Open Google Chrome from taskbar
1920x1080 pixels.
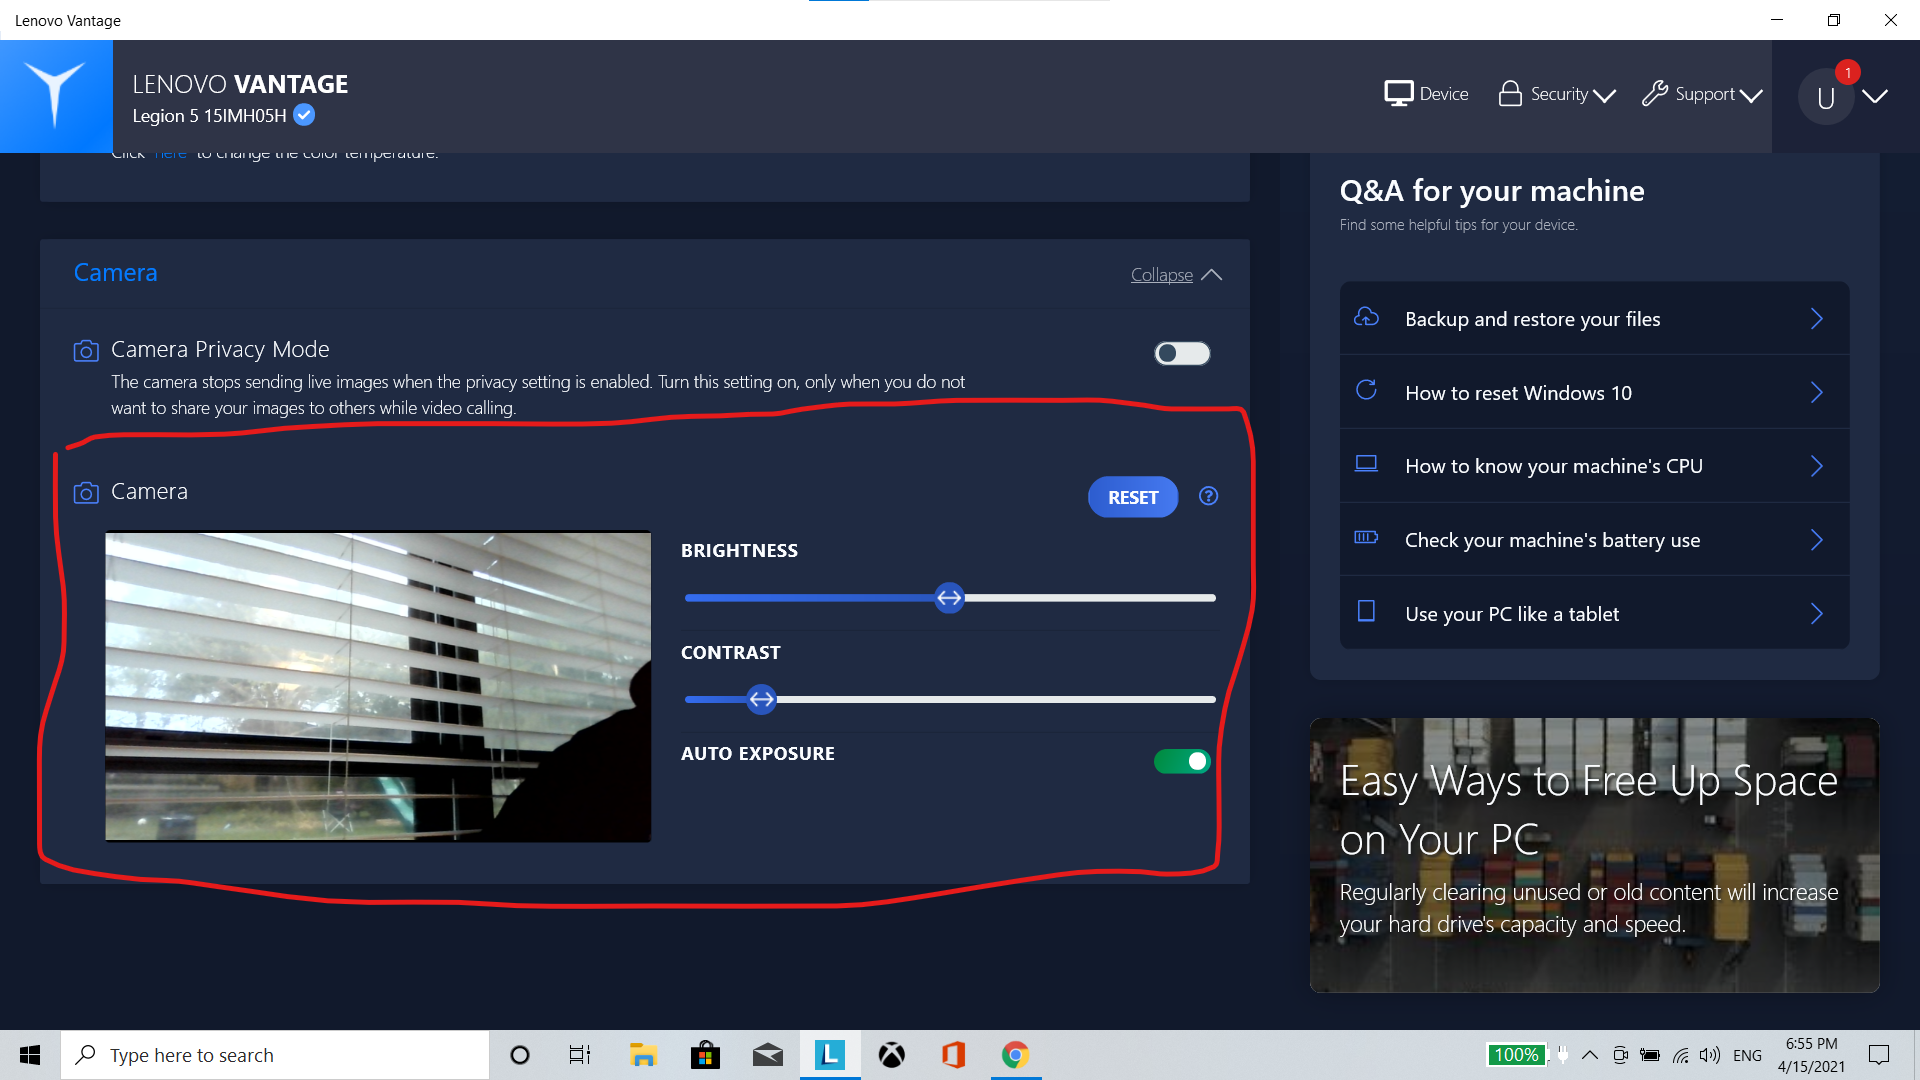[x=1016, y=1055]
